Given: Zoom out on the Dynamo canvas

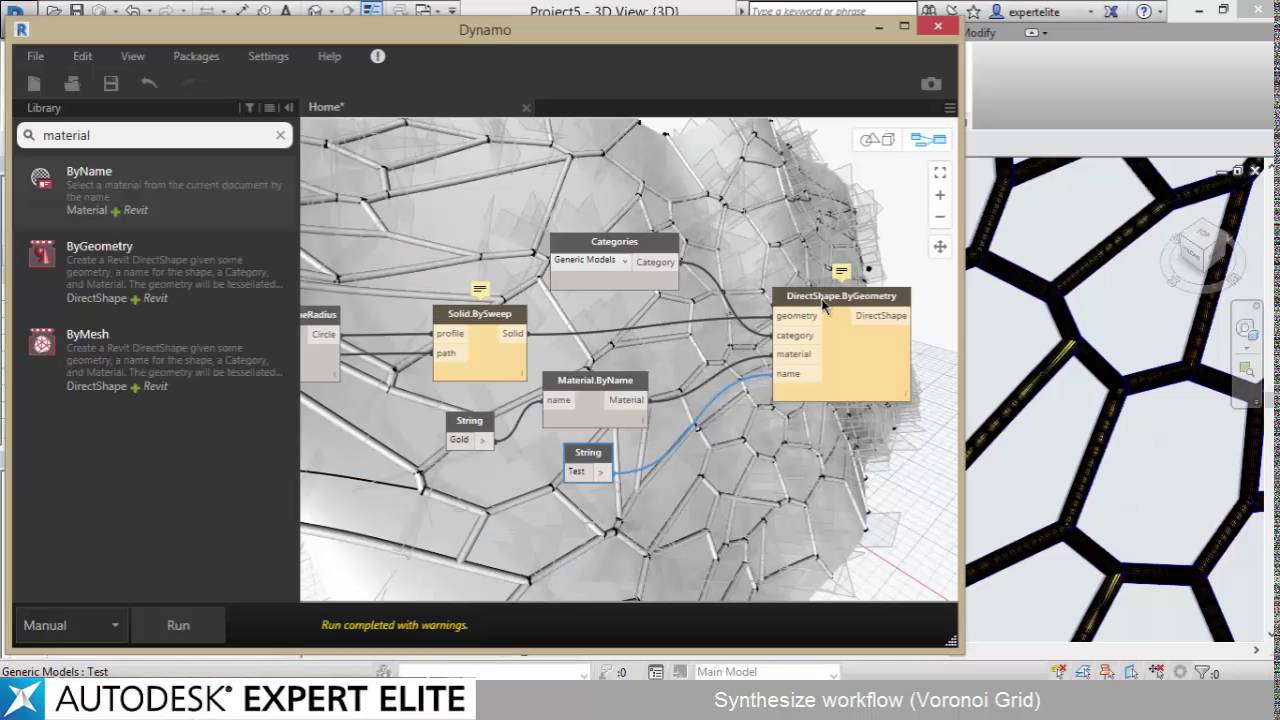Looking at the screenshot, I should tap(940, 217).
